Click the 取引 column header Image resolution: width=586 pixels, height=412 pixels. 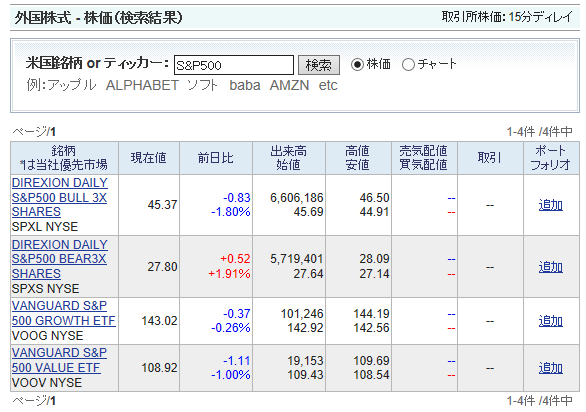coord(490,158)
